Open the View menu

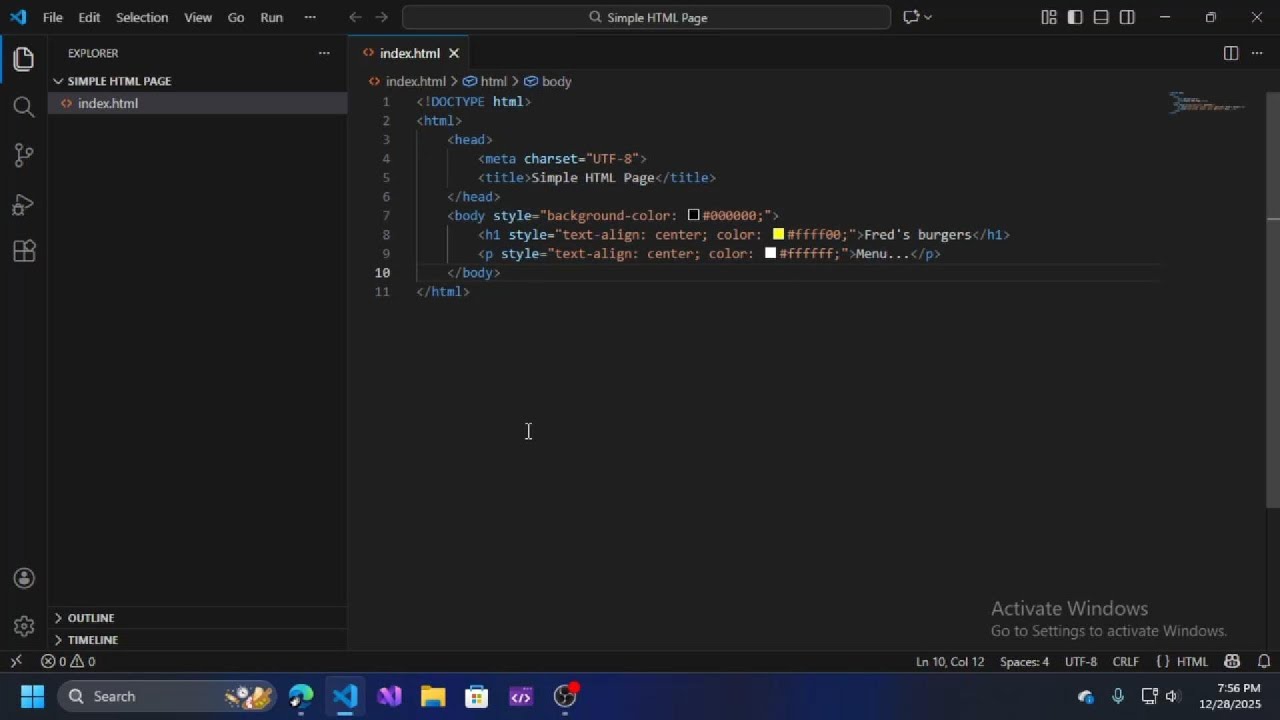(x=198, y=17)
